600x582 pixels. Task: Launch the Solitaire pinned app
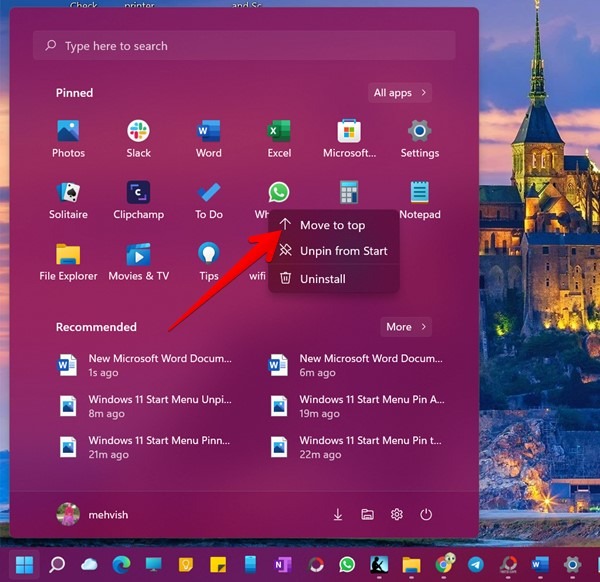(x=68, y=200)
